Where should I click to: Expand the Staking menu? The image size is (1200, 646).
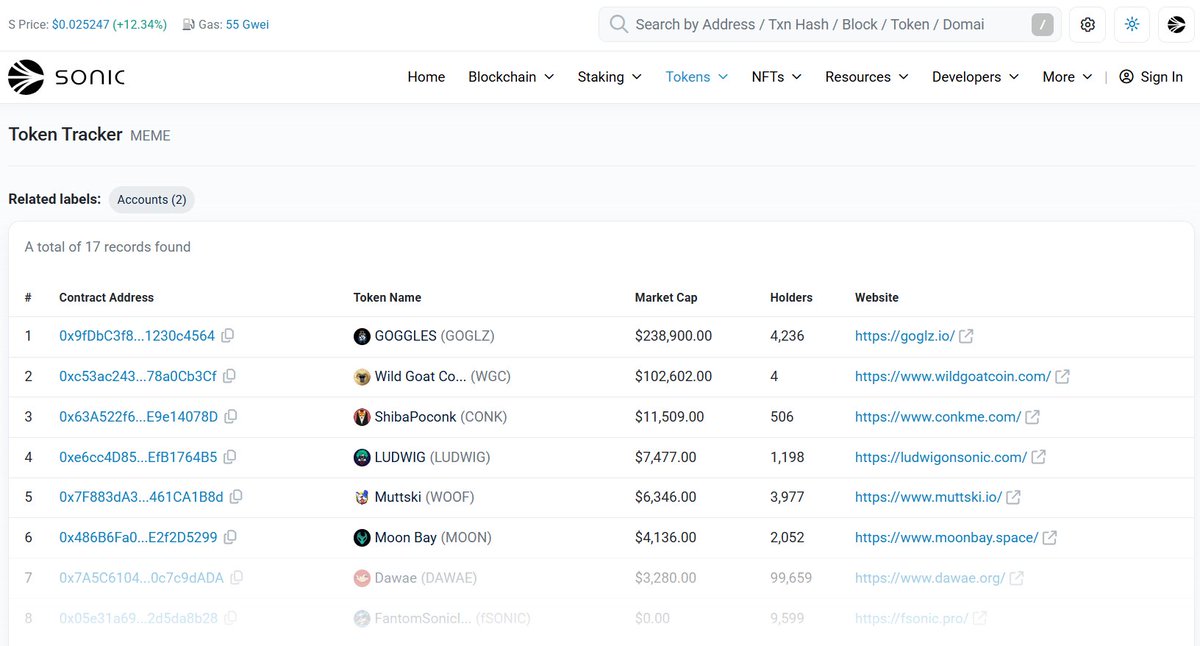pos(609,77)
